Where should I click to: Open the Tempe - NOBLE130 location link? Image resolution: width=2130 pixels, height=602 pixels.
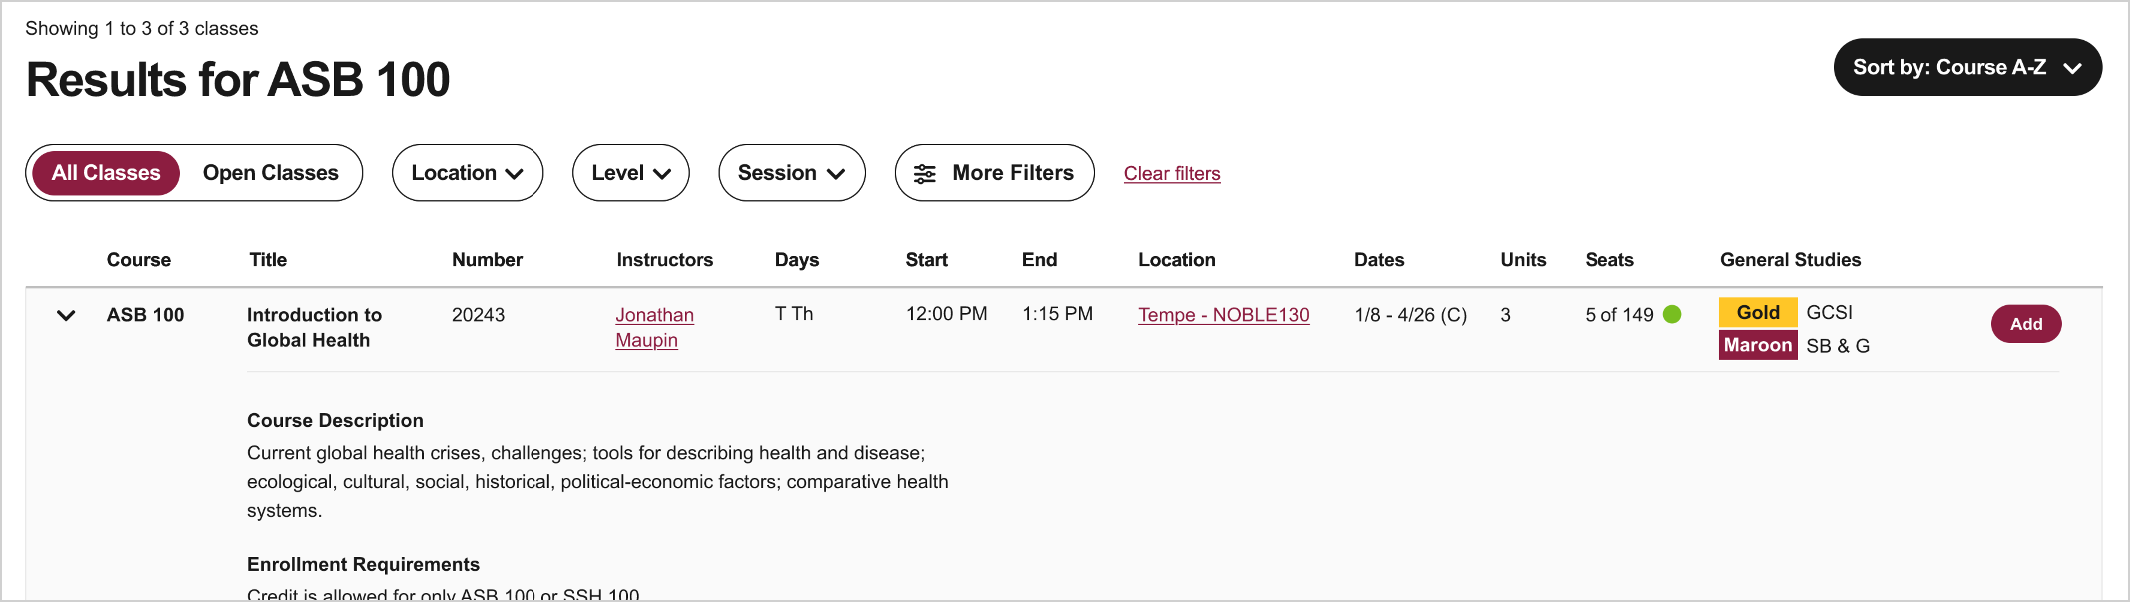point(1223,315)
